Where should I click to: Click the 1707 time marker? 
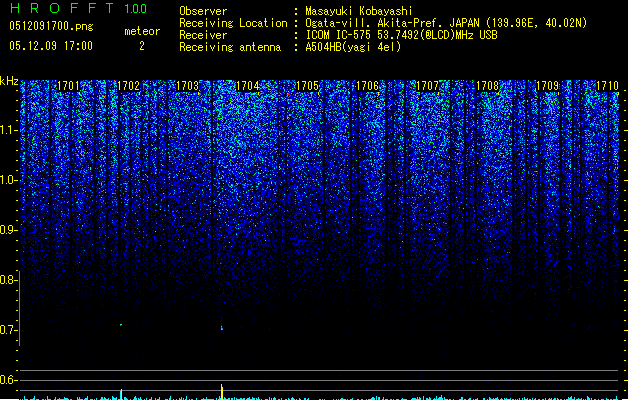coord(428,86)
